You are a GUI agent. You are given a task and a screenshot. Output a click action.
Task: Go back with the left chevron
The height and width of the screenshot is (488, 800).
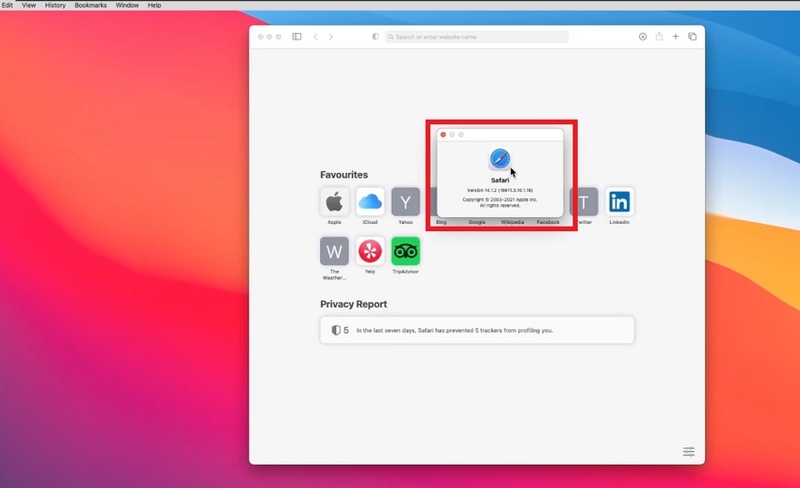315,37
